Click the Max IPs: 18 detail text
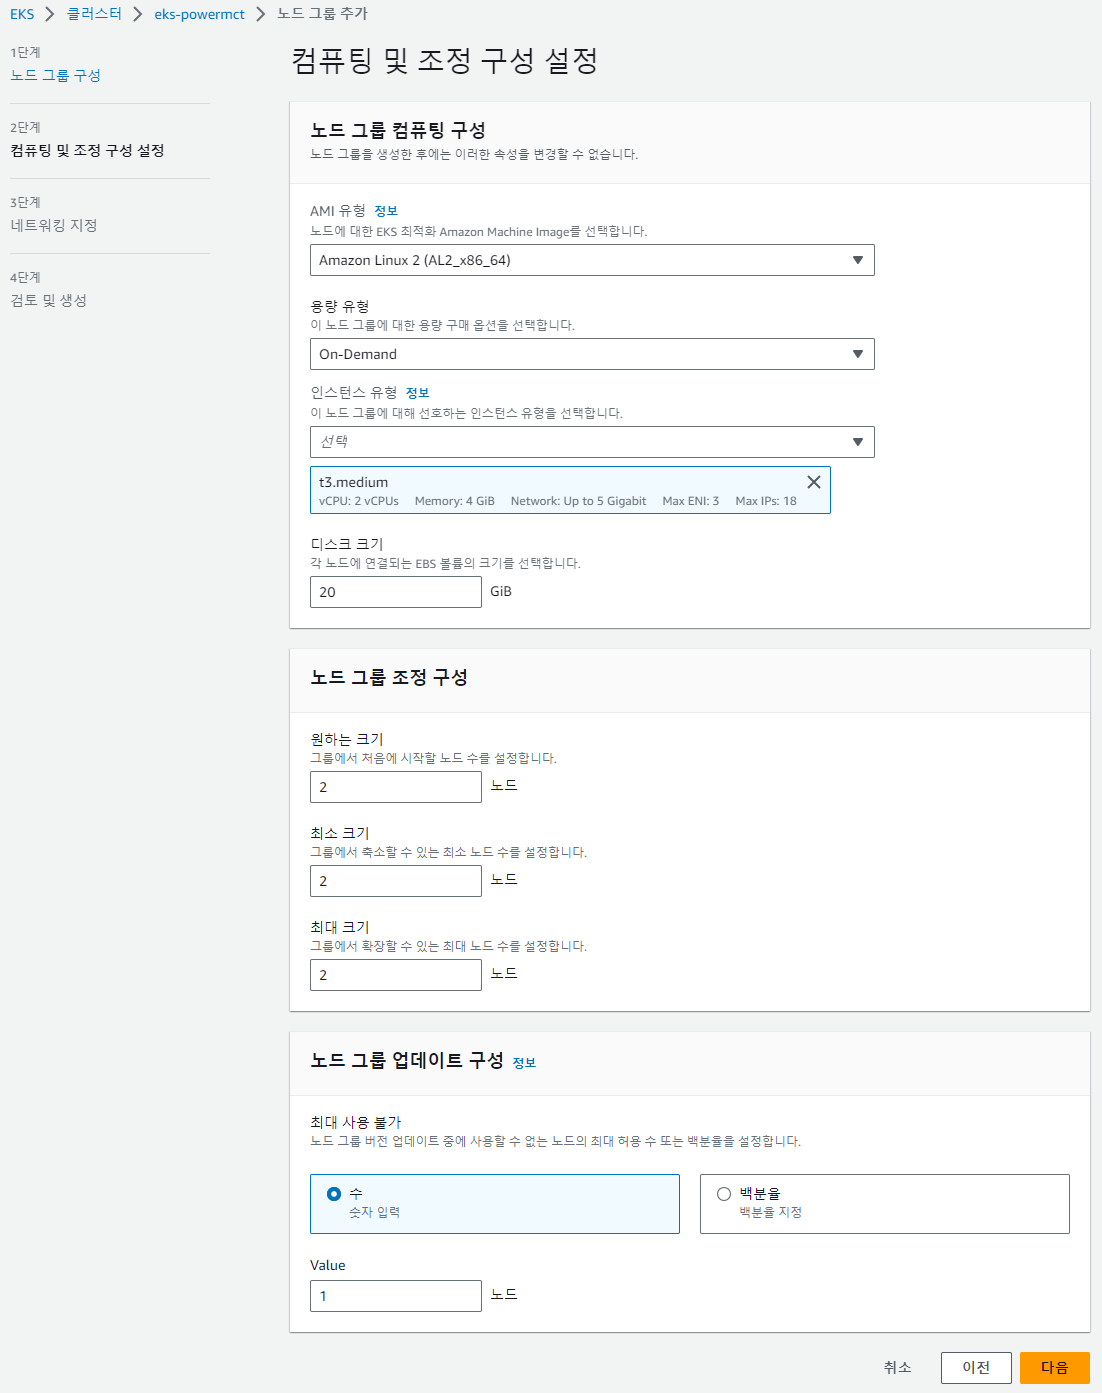Screen dimensions: 1102x1393 pyautogui.click(x=766, y=501)
